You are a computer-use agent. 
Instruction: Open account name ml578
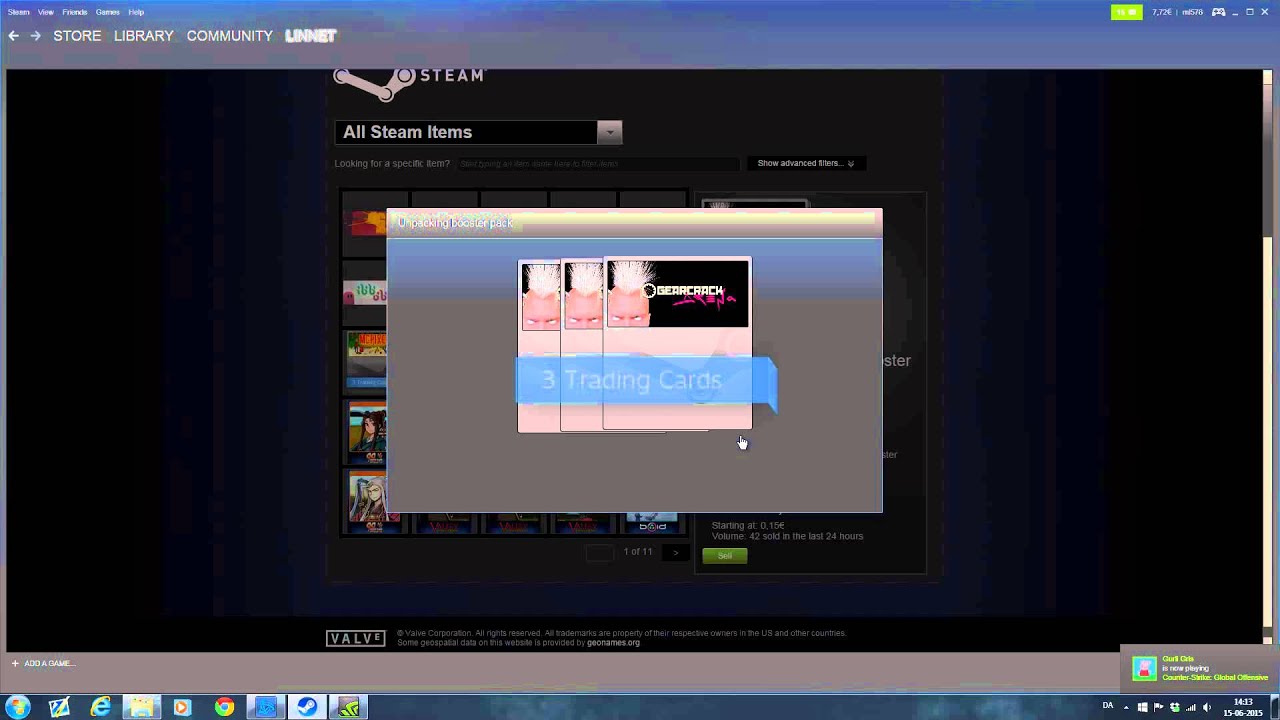click(1192, 12)
